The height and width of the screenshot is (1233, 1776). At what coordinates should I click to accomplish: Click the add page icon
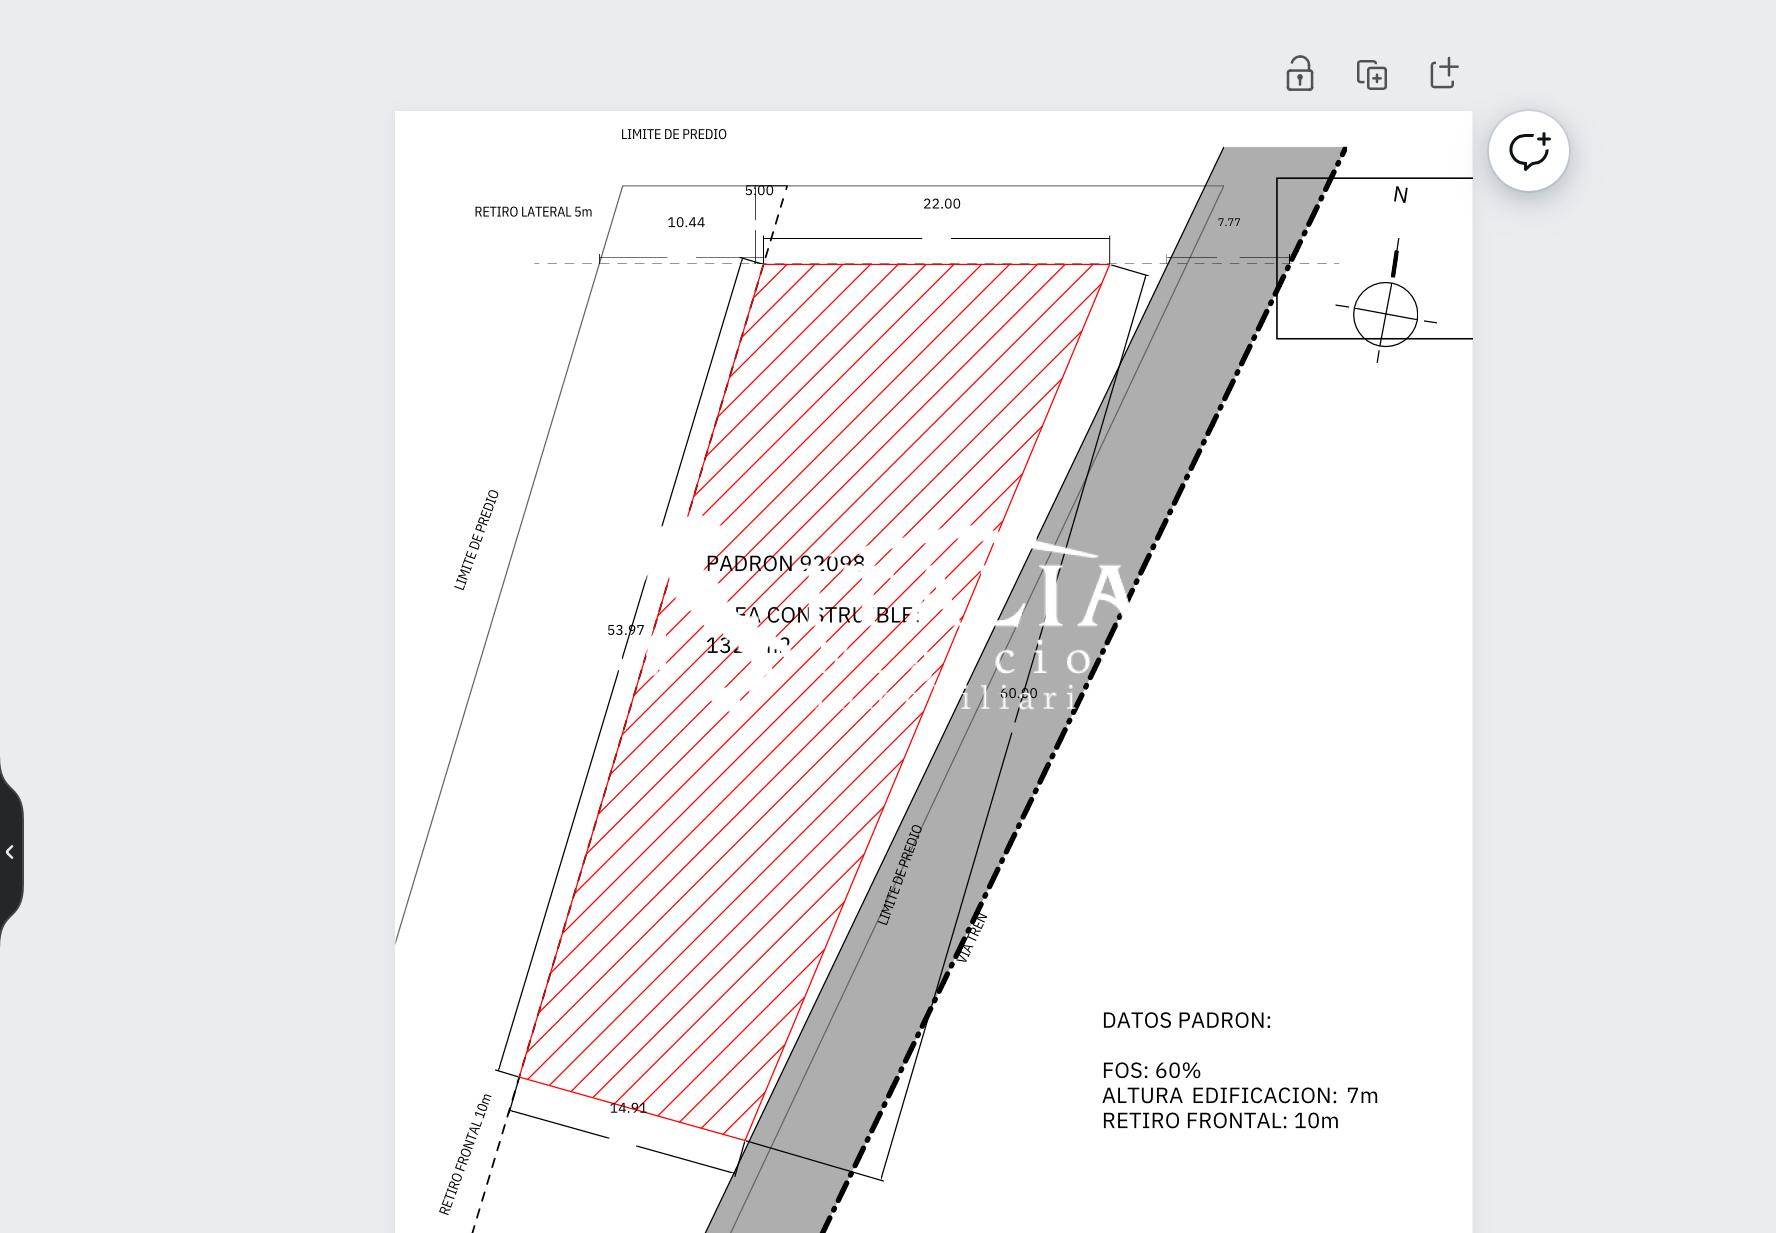coord(1444,73)
